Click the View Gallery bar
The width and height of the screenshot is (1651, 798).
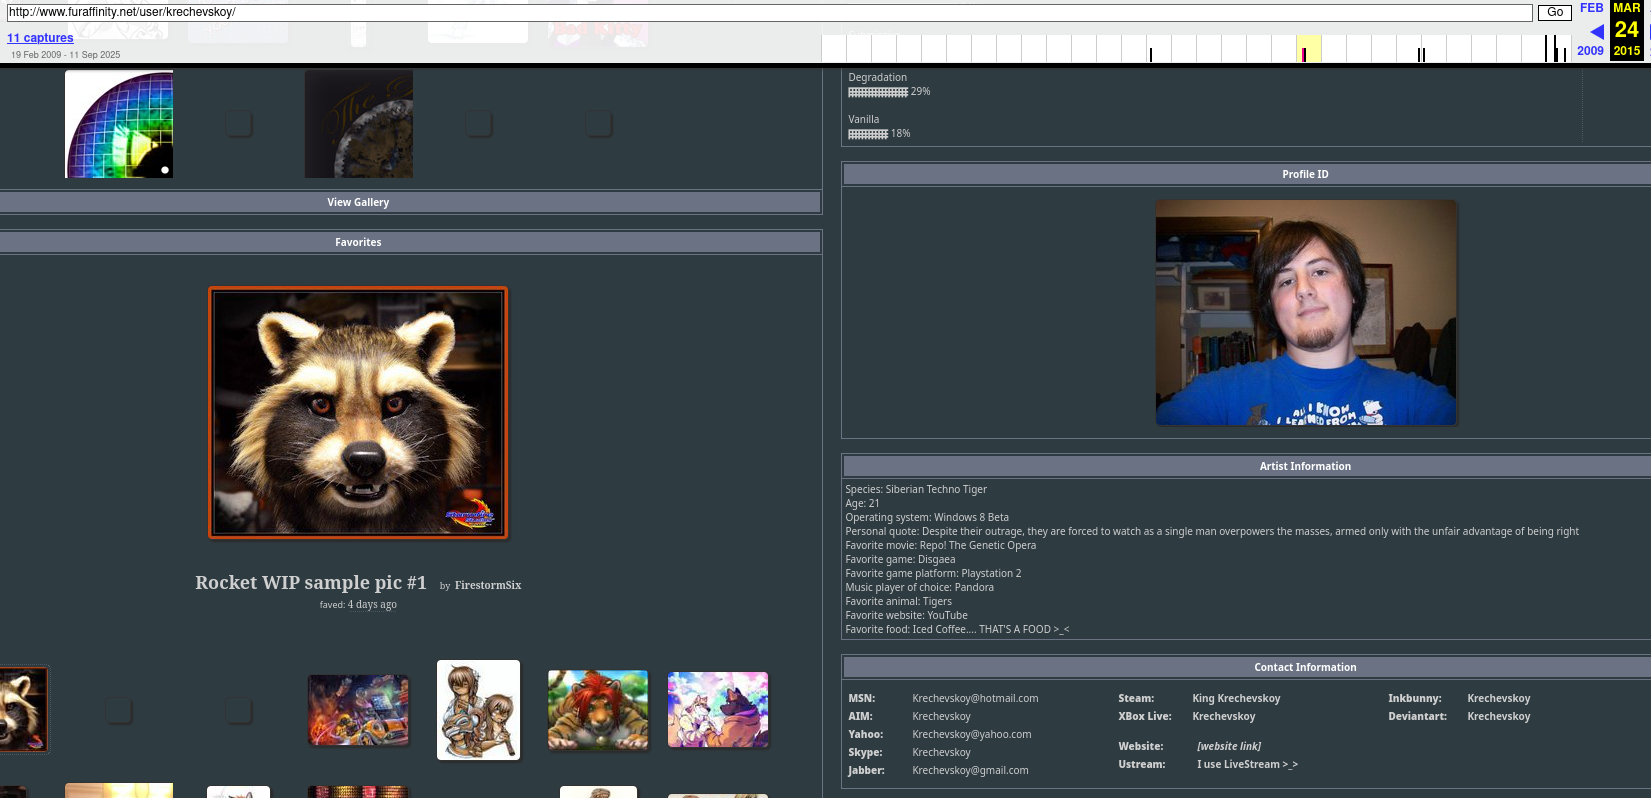click(358, 202)
